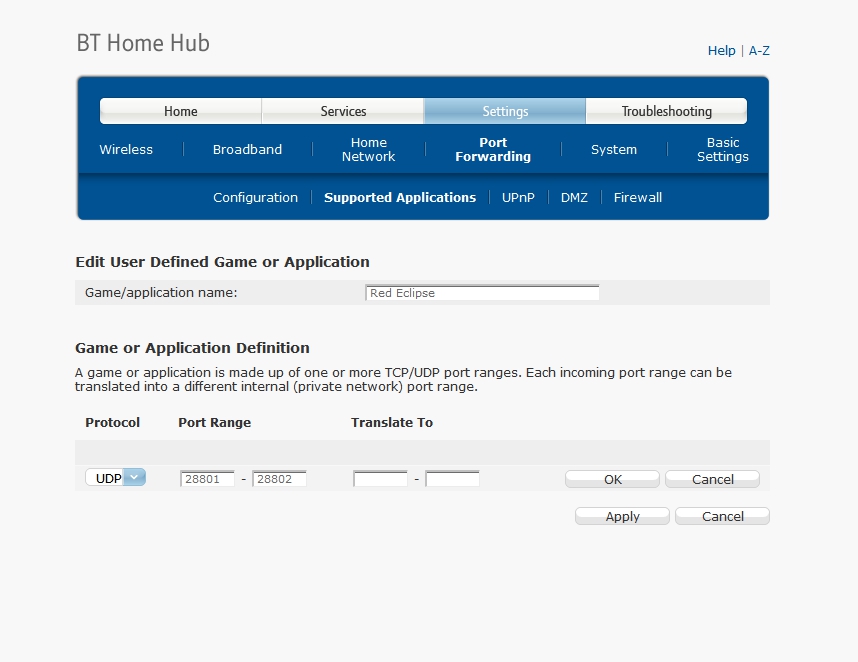Open the Services tab
This screenshot has width=858, height=662.
(343, 111)
